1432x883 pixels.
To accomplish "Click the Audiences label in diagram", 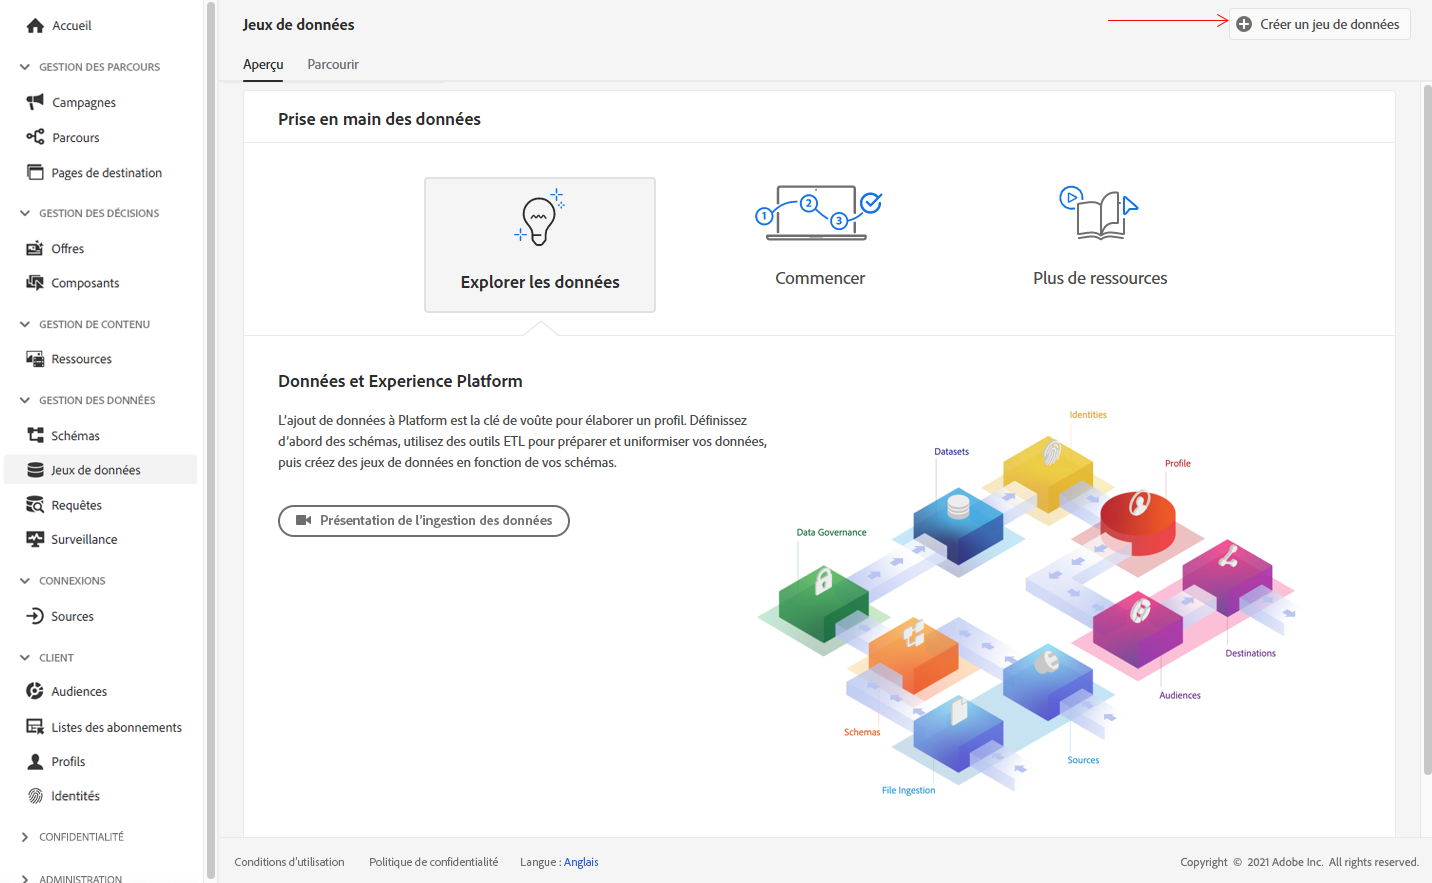I will [1180, 695].
